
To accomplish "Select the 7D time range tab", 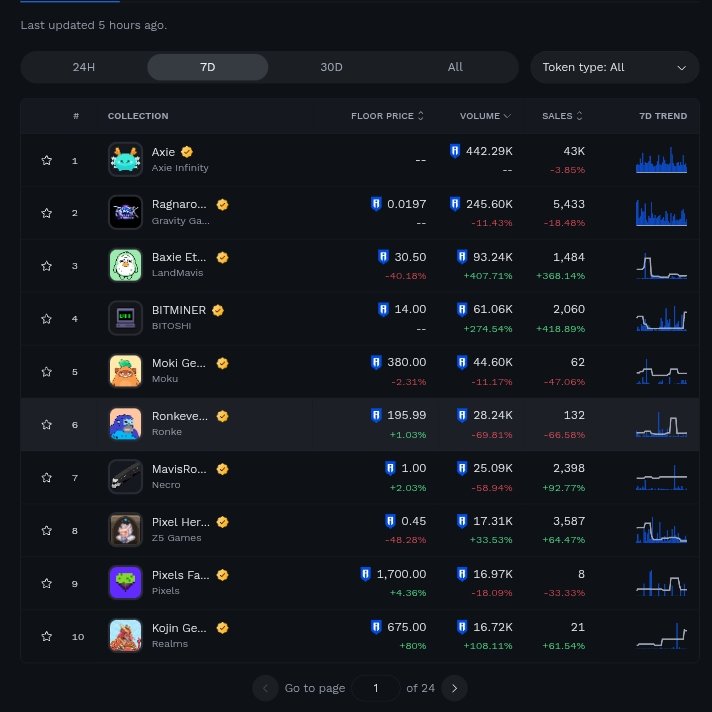I will [208, 67].
